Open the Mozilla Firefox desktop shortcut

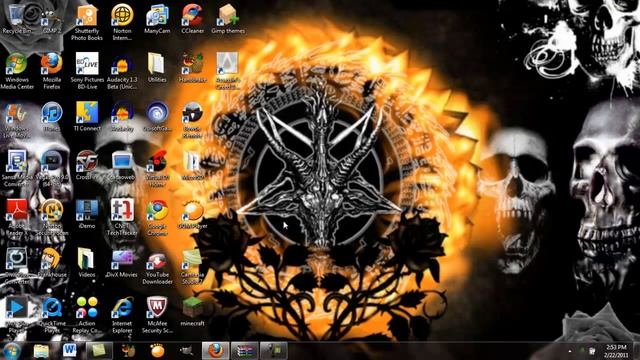(x=52, y=71)
